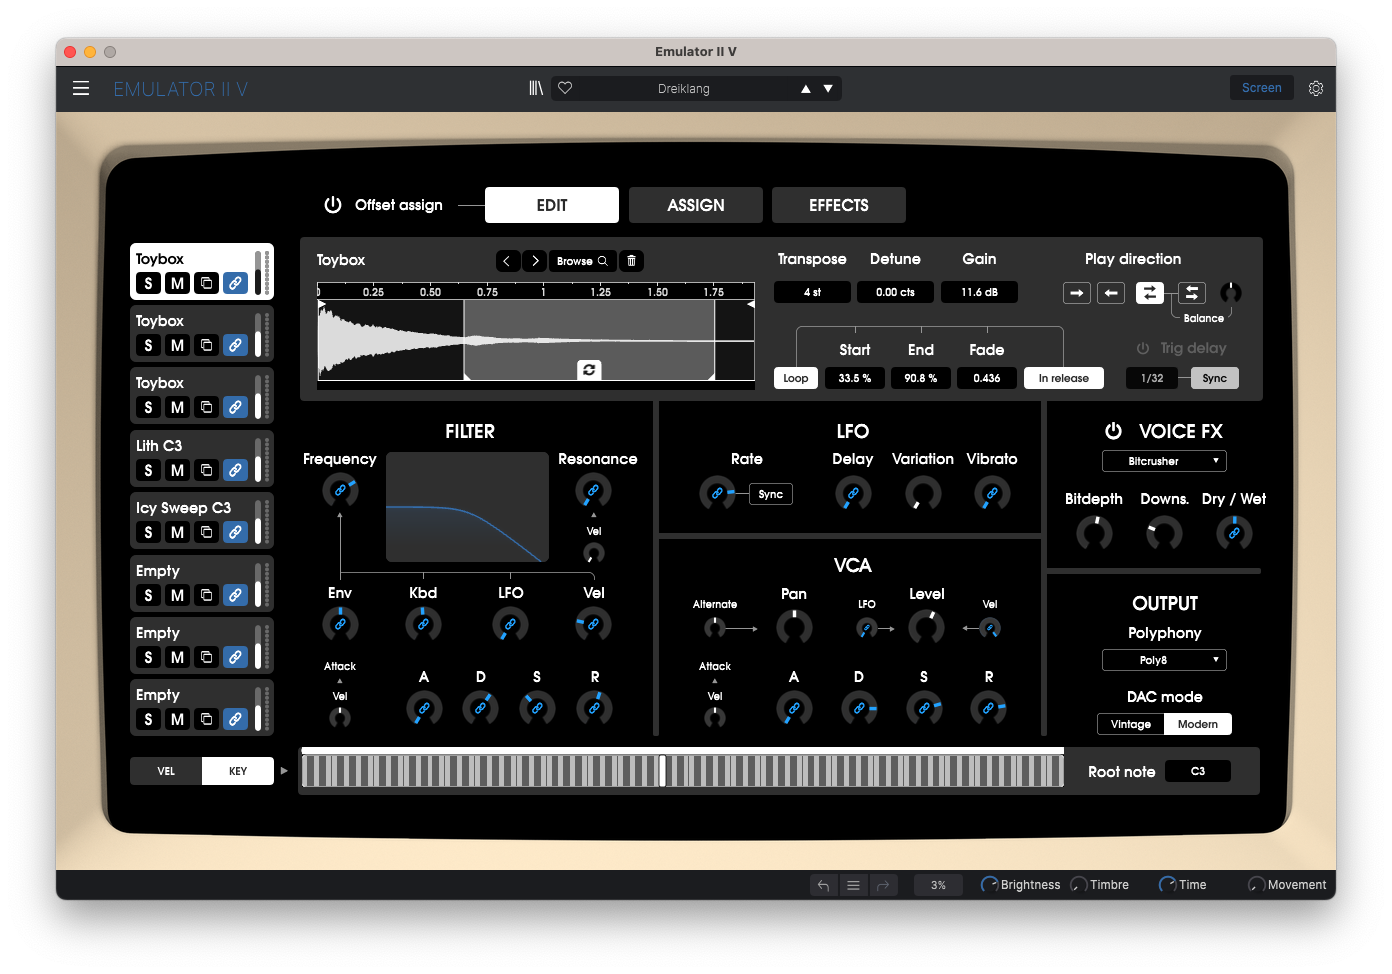Select the KEY tab
The height and width of the screenshot is (974, 1392).
pyautogui.click(x=238, y=771)
